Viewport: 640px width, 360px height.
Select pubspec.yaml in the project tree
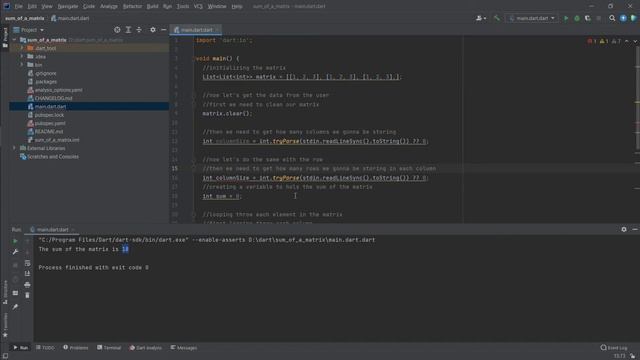50,123
